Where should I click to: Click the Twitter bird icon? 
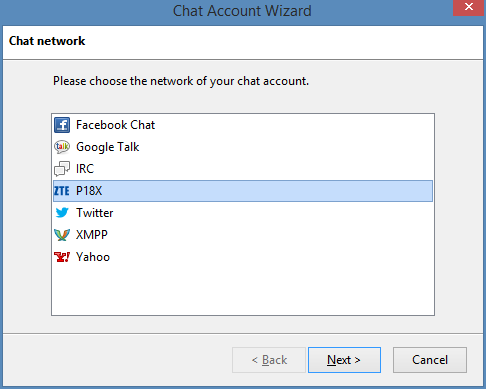pyautogui.click(x=62, y=213)
